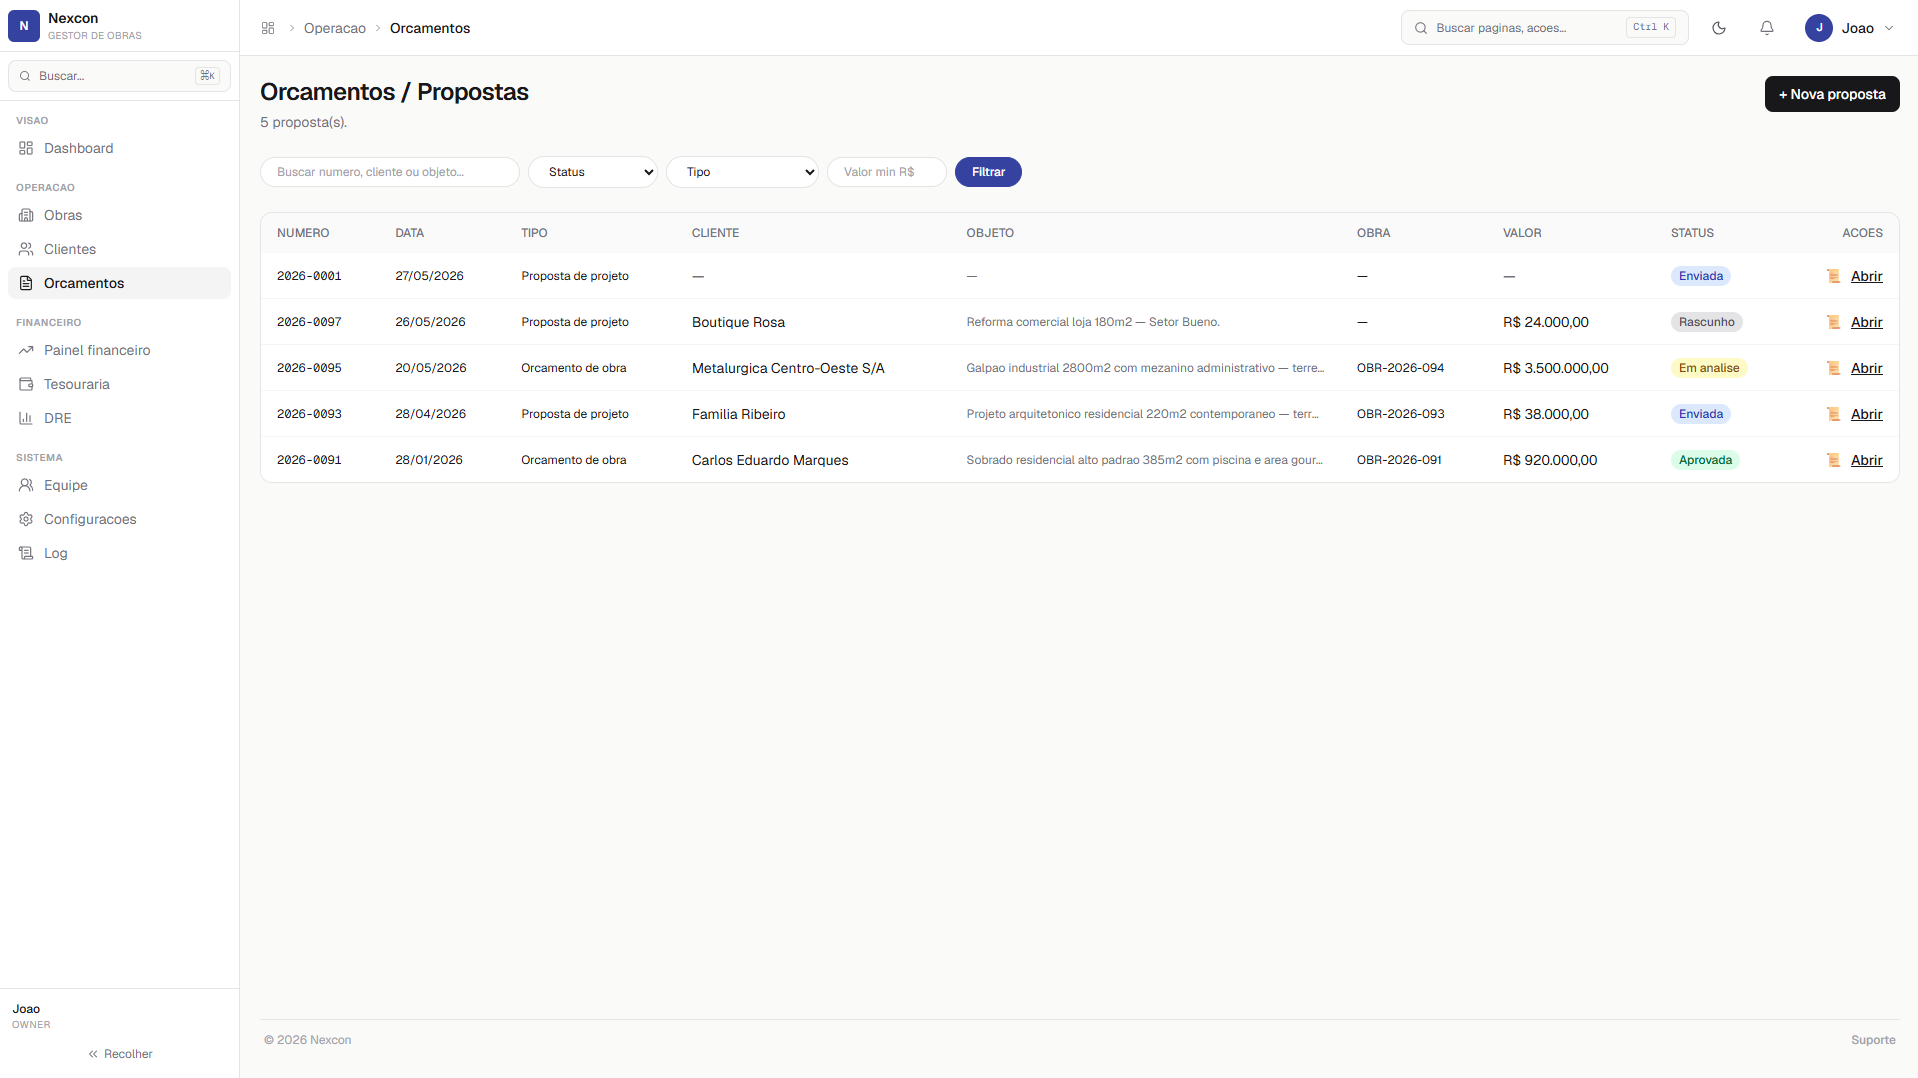Click the Equipe user icon
Viewport: 1918px width, 1078px height.
(x=26, y=485)
